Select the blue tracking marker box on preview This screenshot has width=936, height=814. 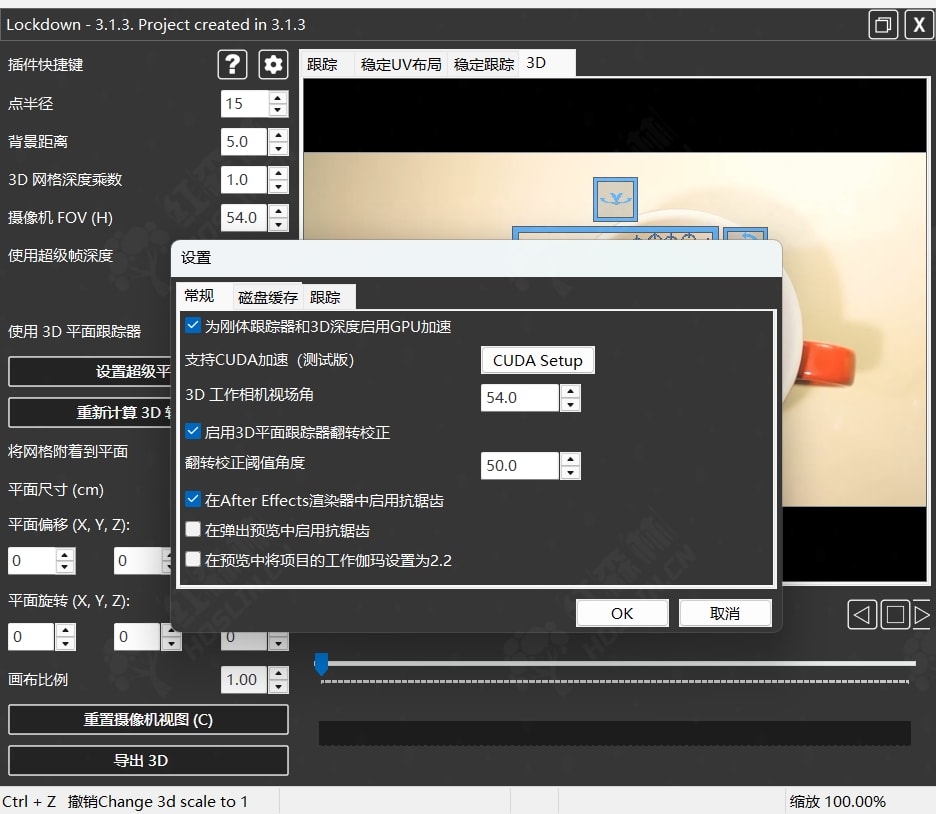[615, 199]
